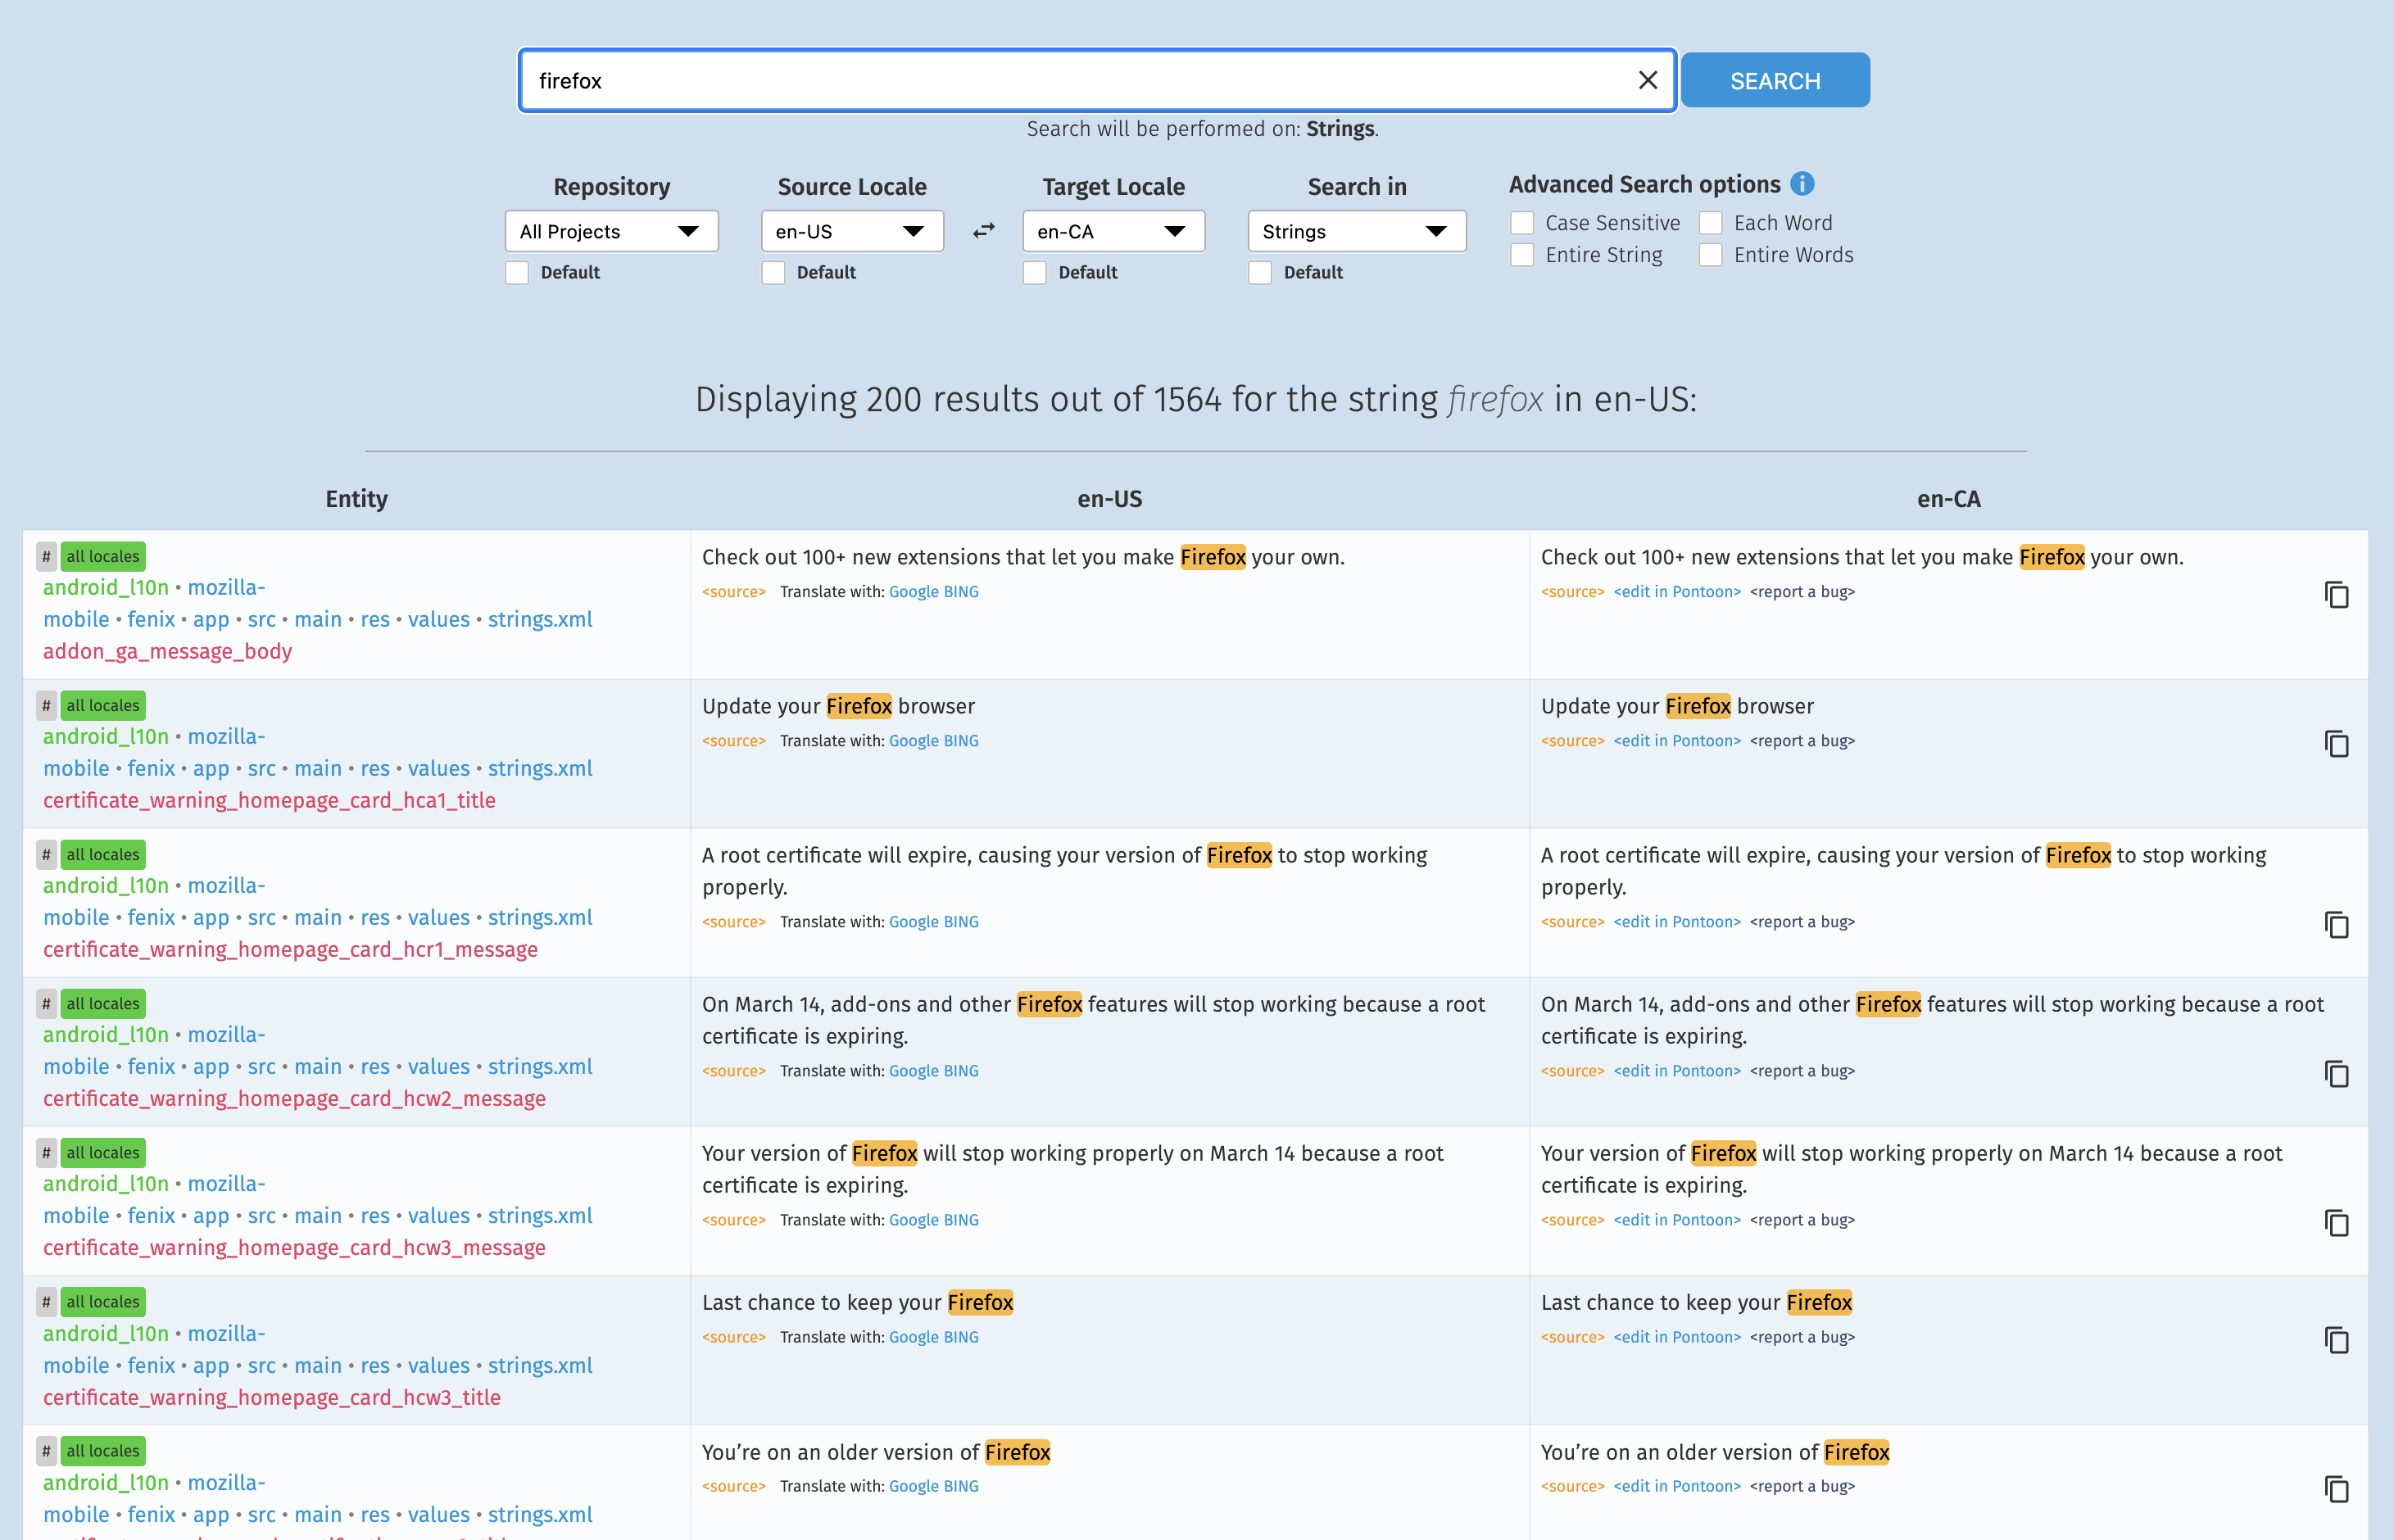This screenshot has height=1540, width=2394.
Task: Clear the firefox search field text
Action: tap(1647, 80)
